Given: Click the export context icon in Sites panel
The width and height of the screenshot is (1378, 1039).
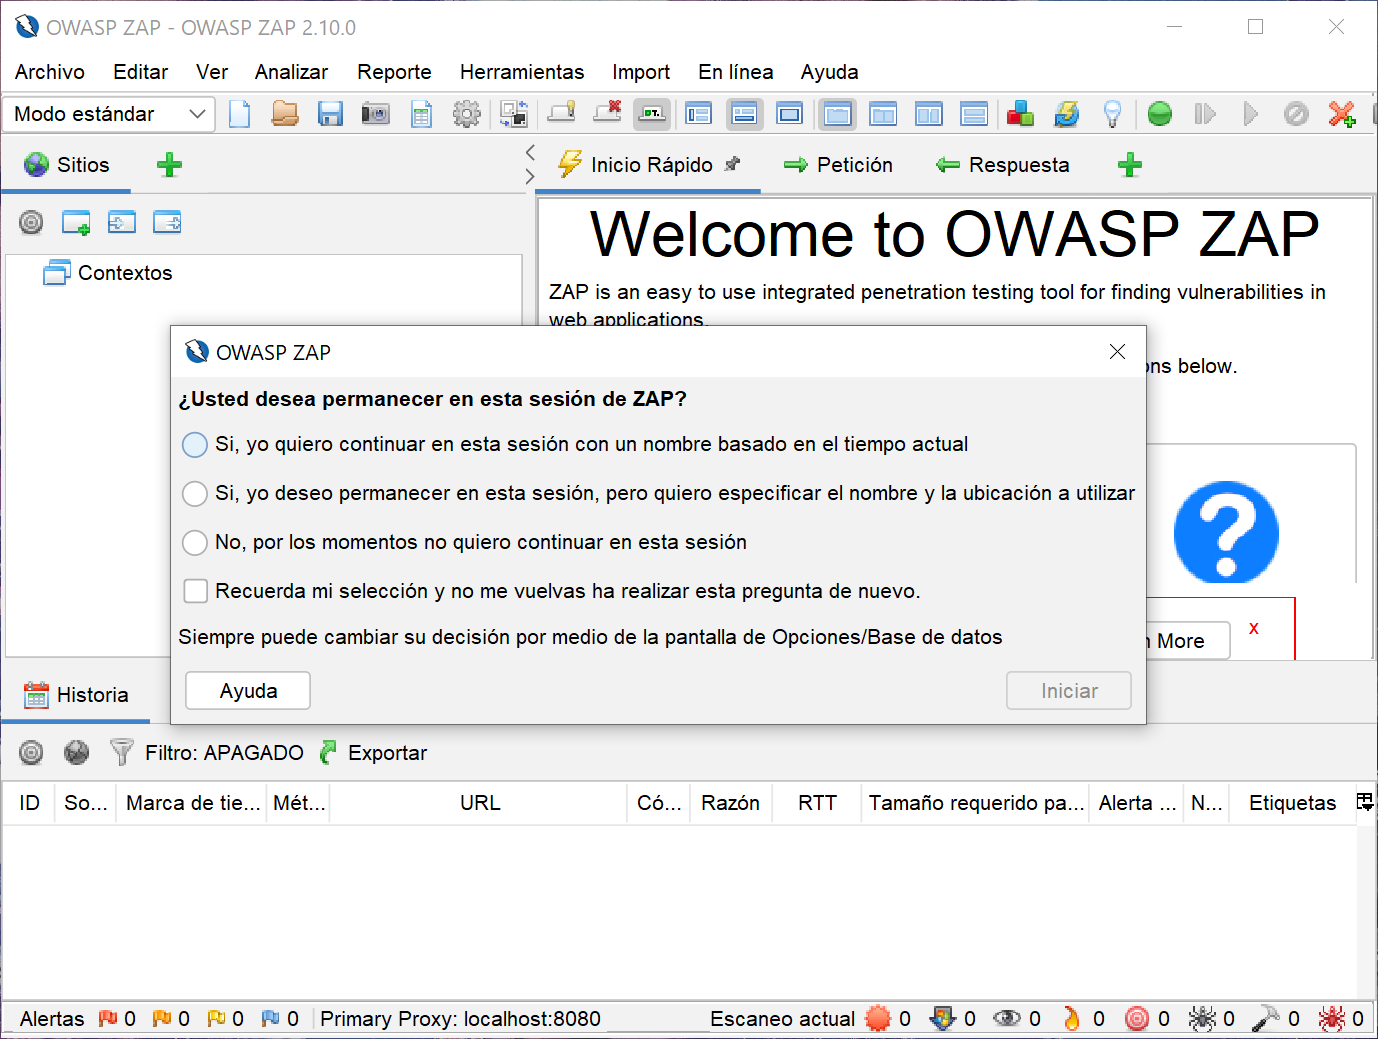Looking at the screenshot, I should [167, 222].
